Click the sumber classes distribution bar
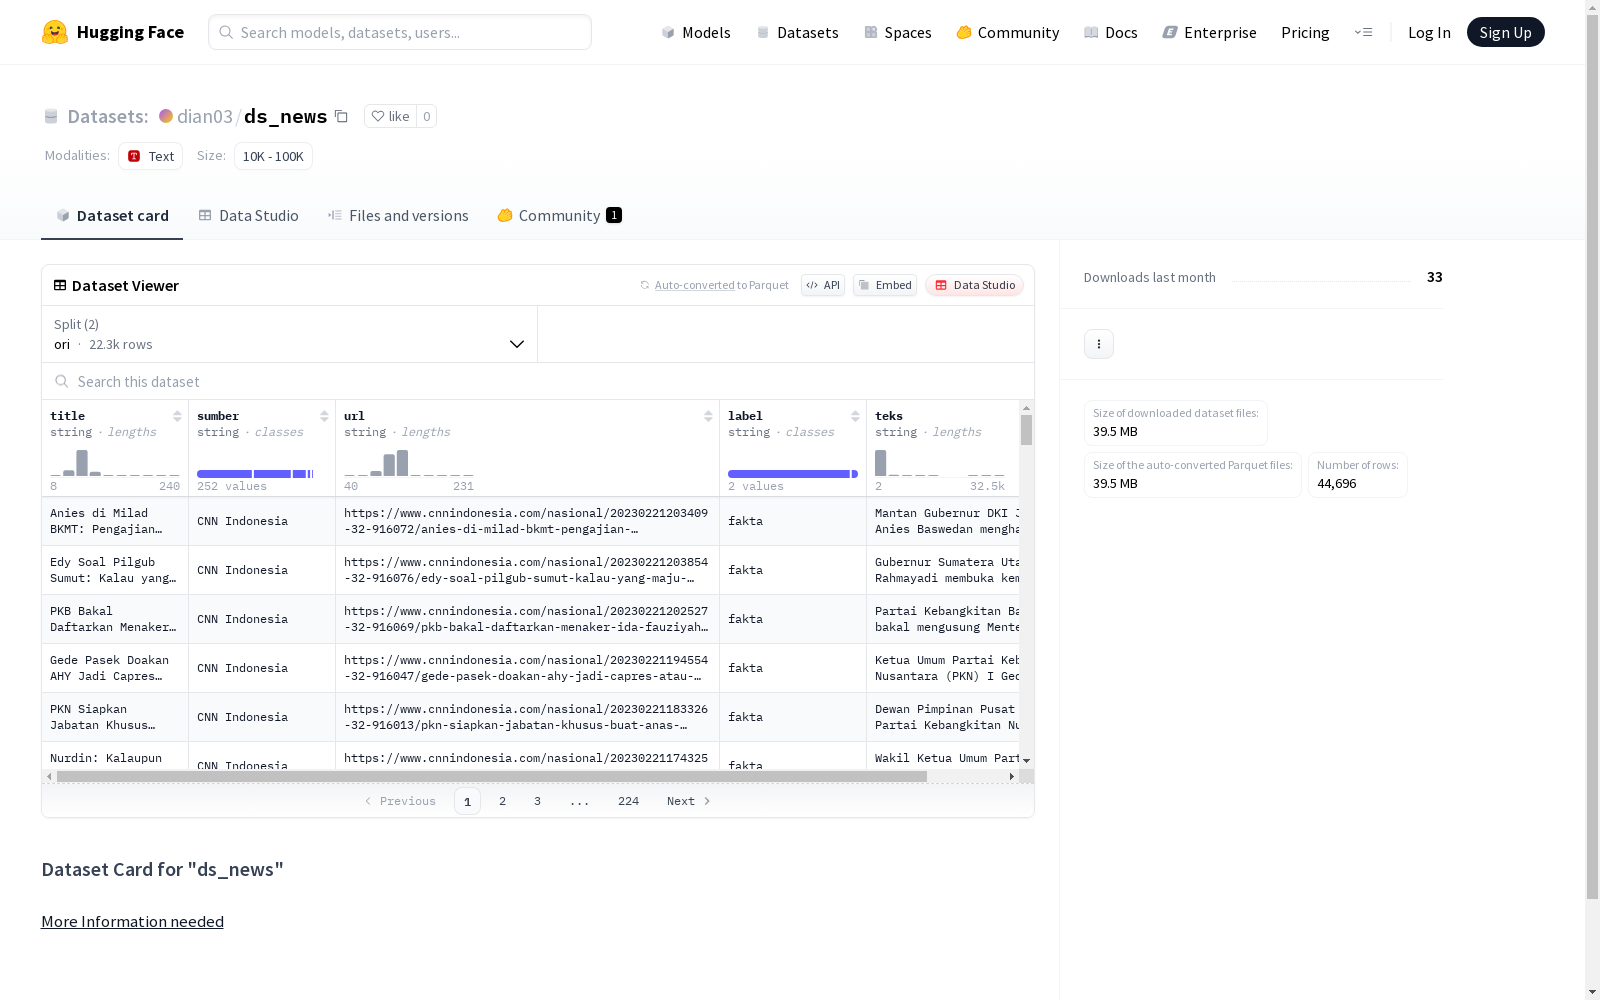1600x1000 pixels. [x=255, y=474]
